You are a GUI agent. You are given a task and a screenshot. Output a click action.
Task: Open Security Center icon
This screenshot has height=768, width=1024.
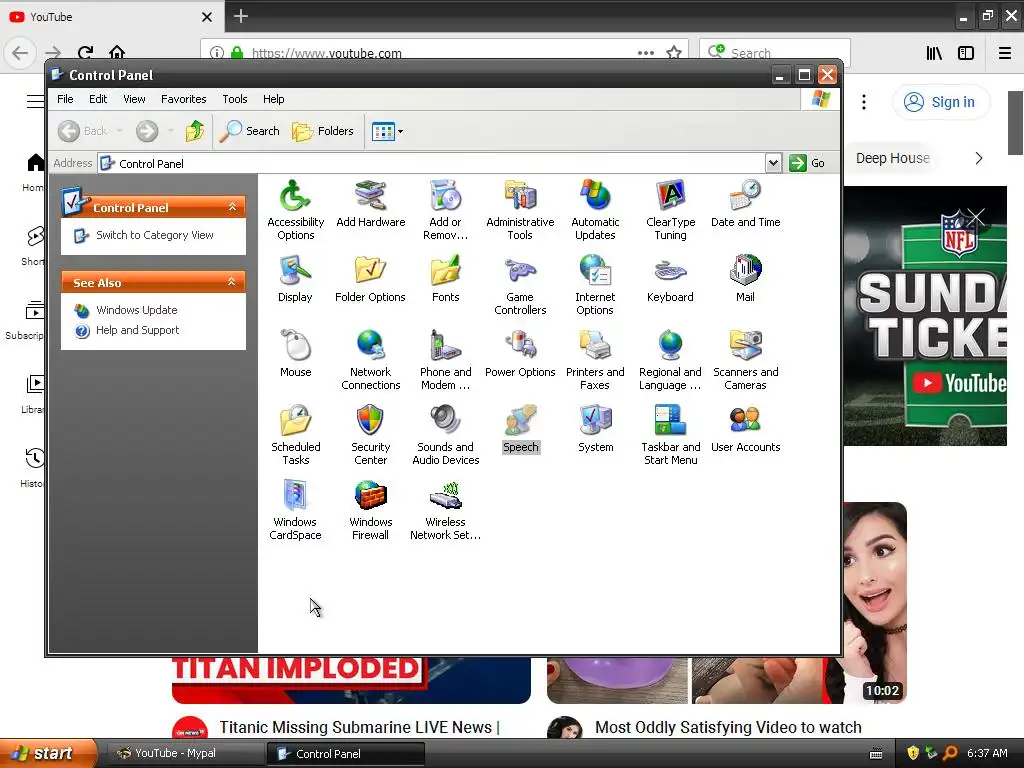370,435
